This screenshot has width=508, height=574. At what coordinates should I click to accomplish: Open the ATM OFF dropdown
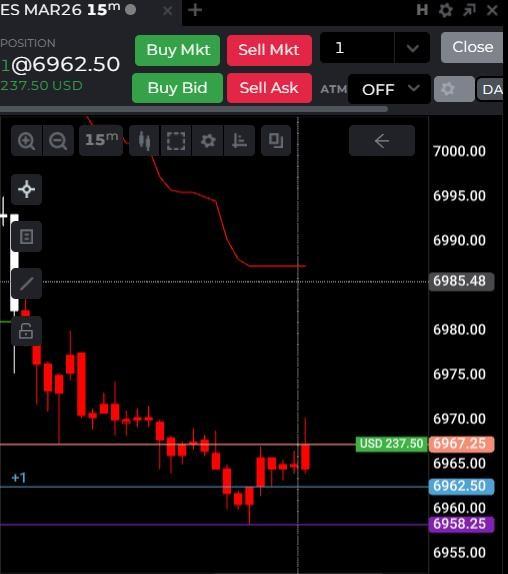point(389,89)
